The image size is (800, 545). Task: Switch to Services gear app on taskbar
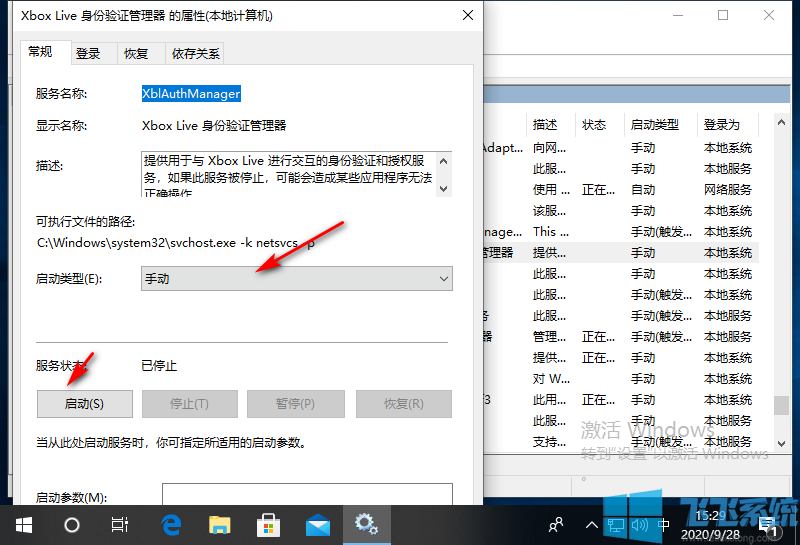pyautogui.click(x=366, y=524)
